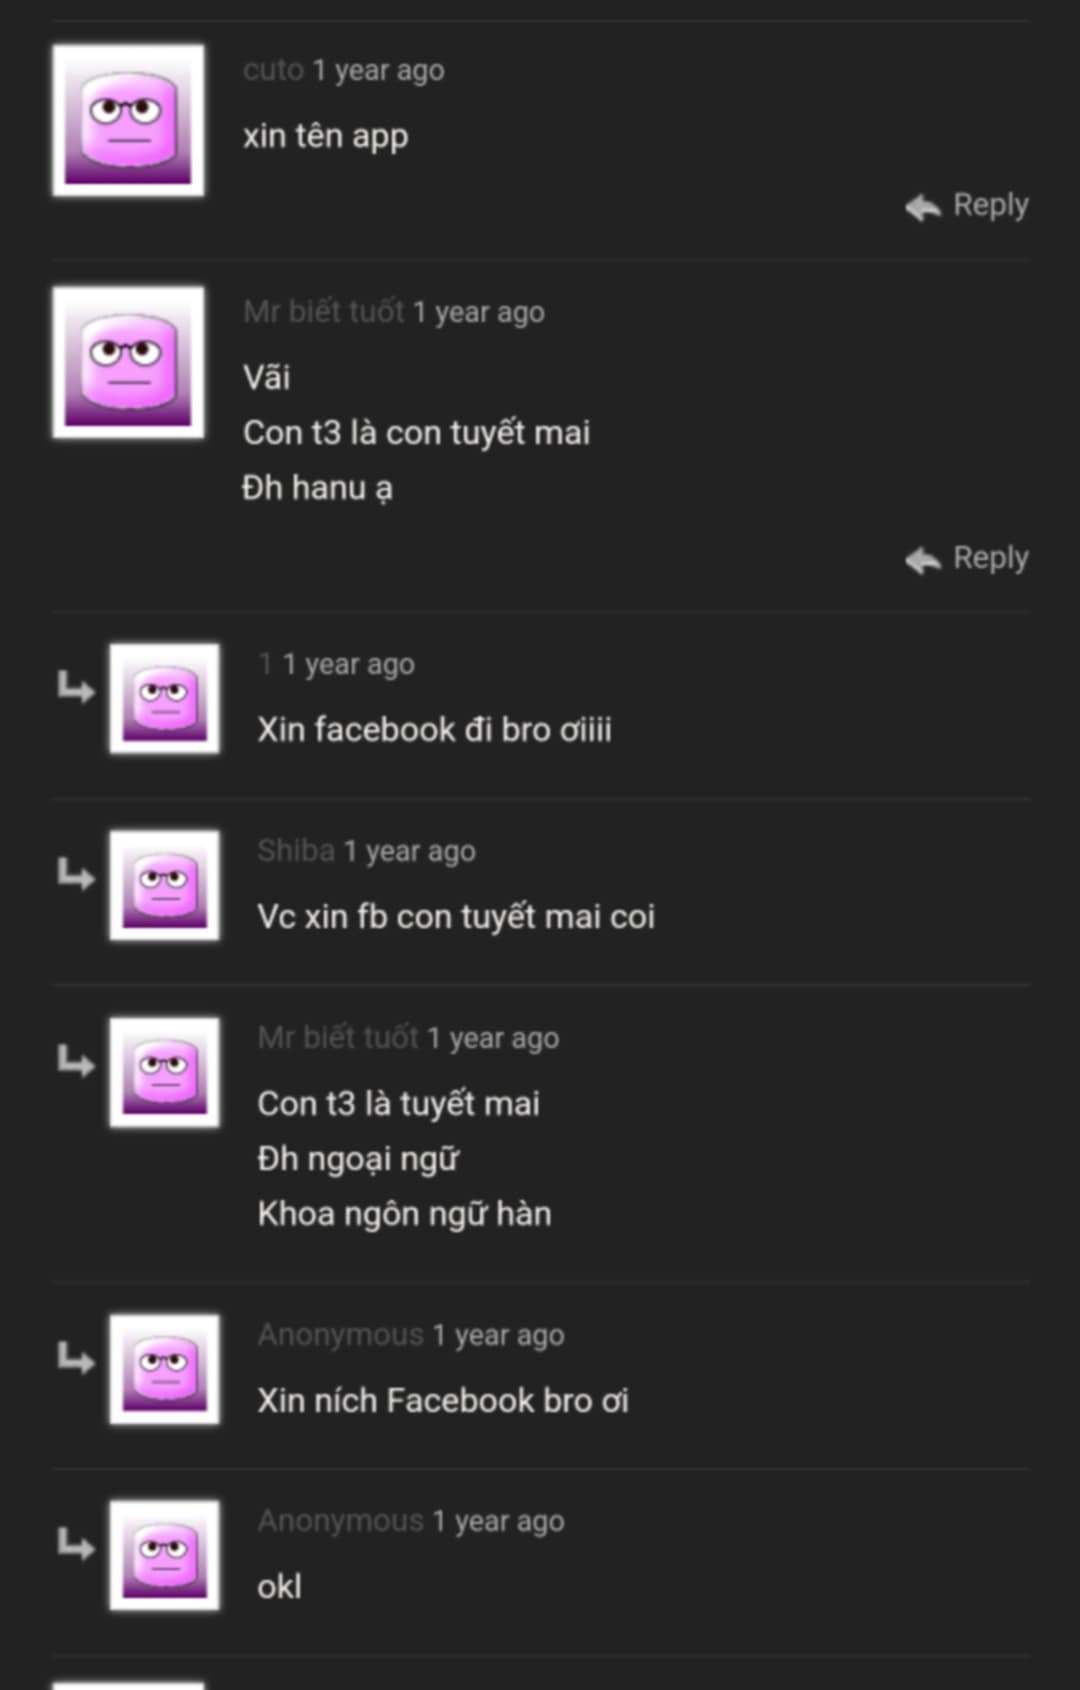Open the username 'cuto'
Image resolution: width=1080 pixels, height=1690 pixels.
click(x=273, y=70)
